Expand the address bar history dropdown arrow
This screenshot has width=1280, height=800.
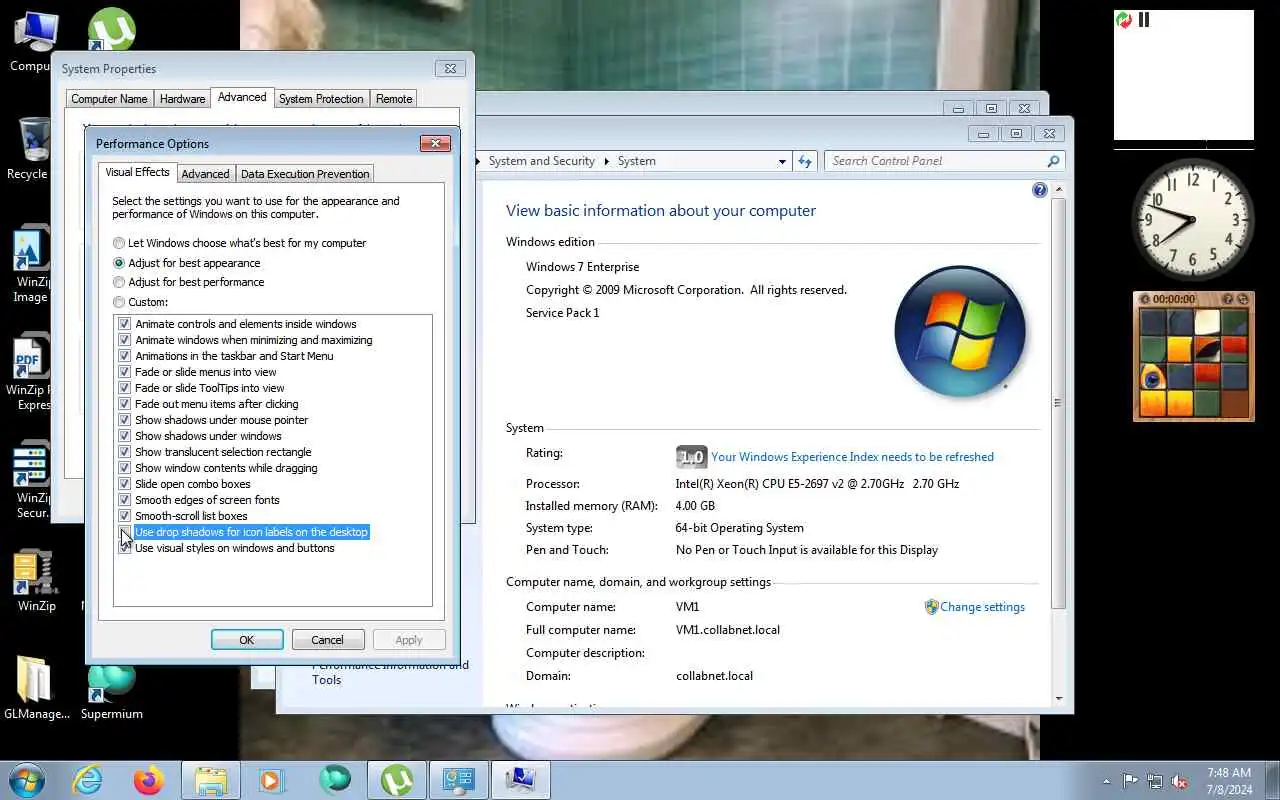point(782,161)
